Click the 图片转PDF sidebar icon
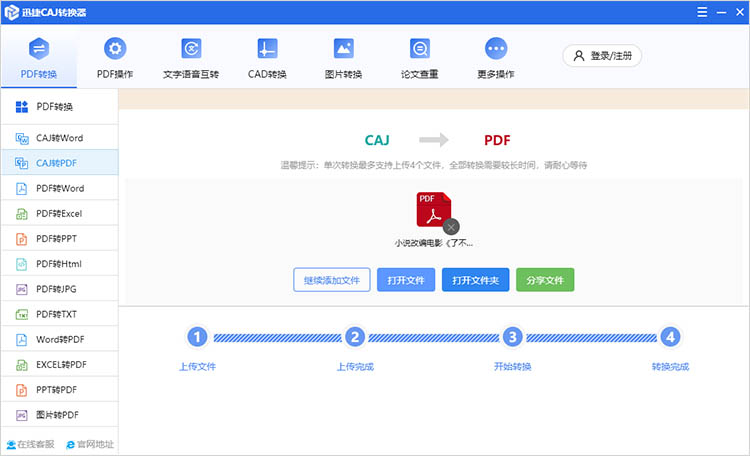This screenshot has height=456, width=750. pyautogui.click(x=22, y=415)
